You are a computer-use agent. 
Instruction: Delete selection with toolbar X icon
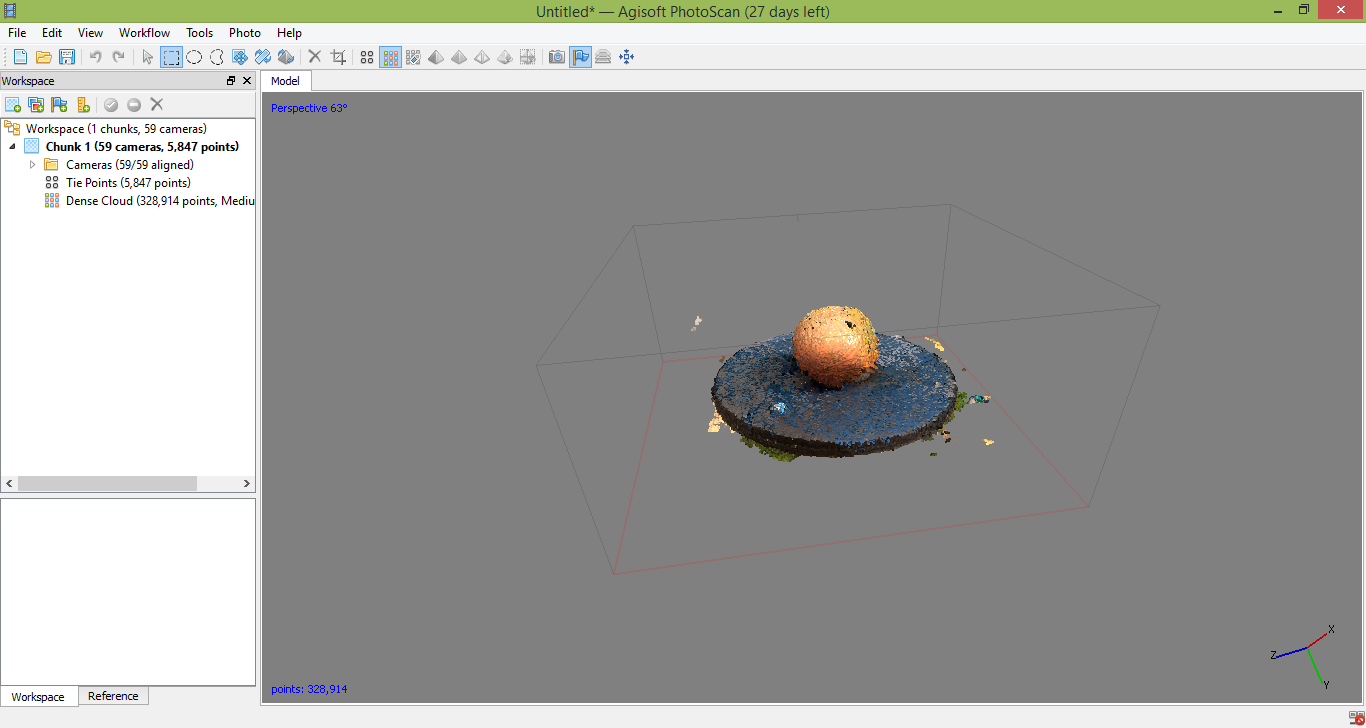tap(314, 57)
